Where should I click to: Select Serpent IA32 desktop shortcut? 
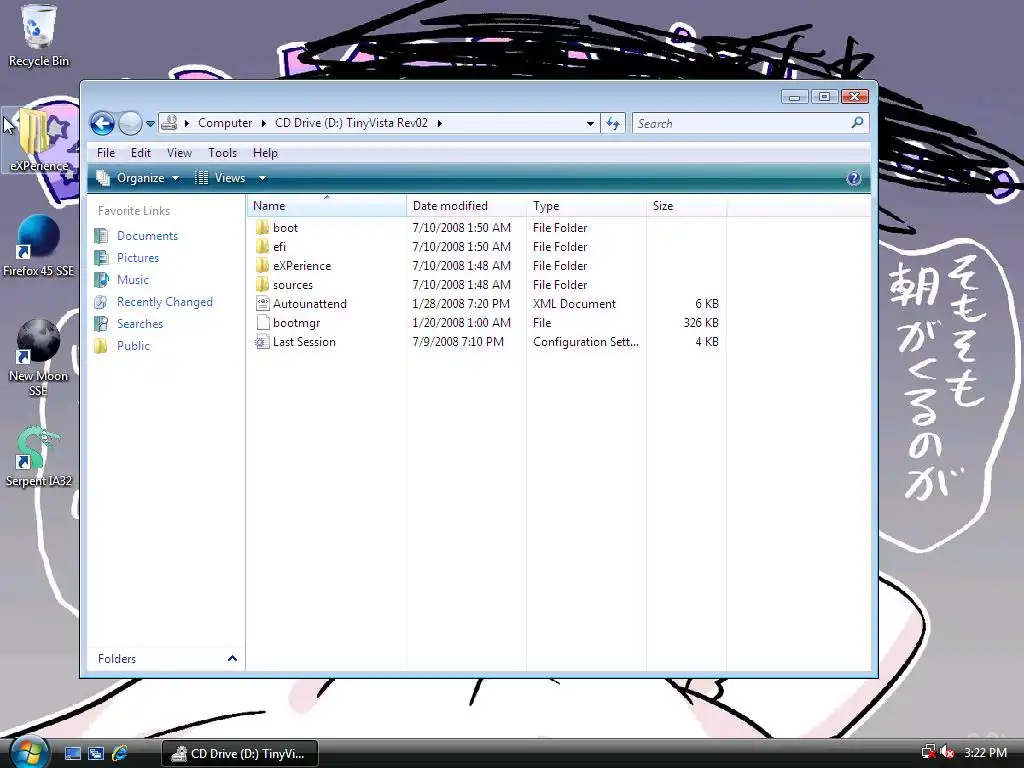click(x=39, y=457)
